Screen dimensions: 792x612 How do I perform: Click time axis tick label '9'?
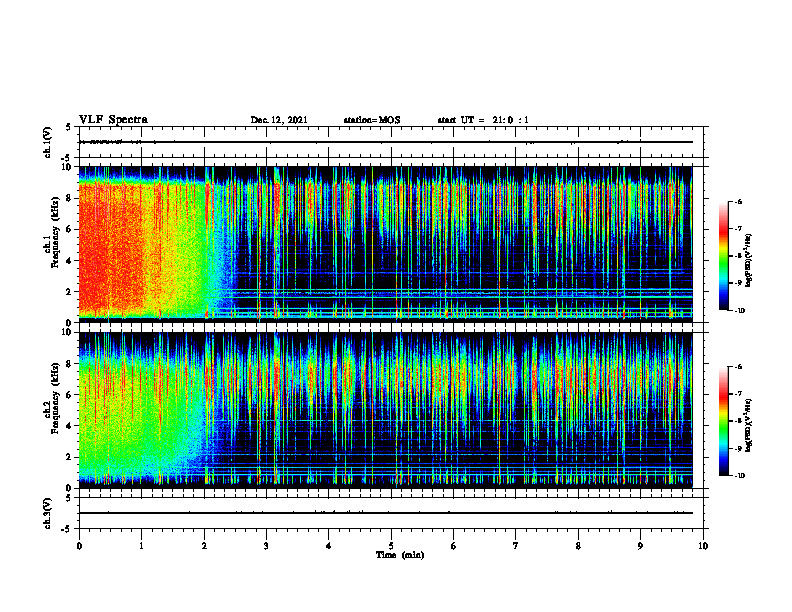[x=640, y=546]
